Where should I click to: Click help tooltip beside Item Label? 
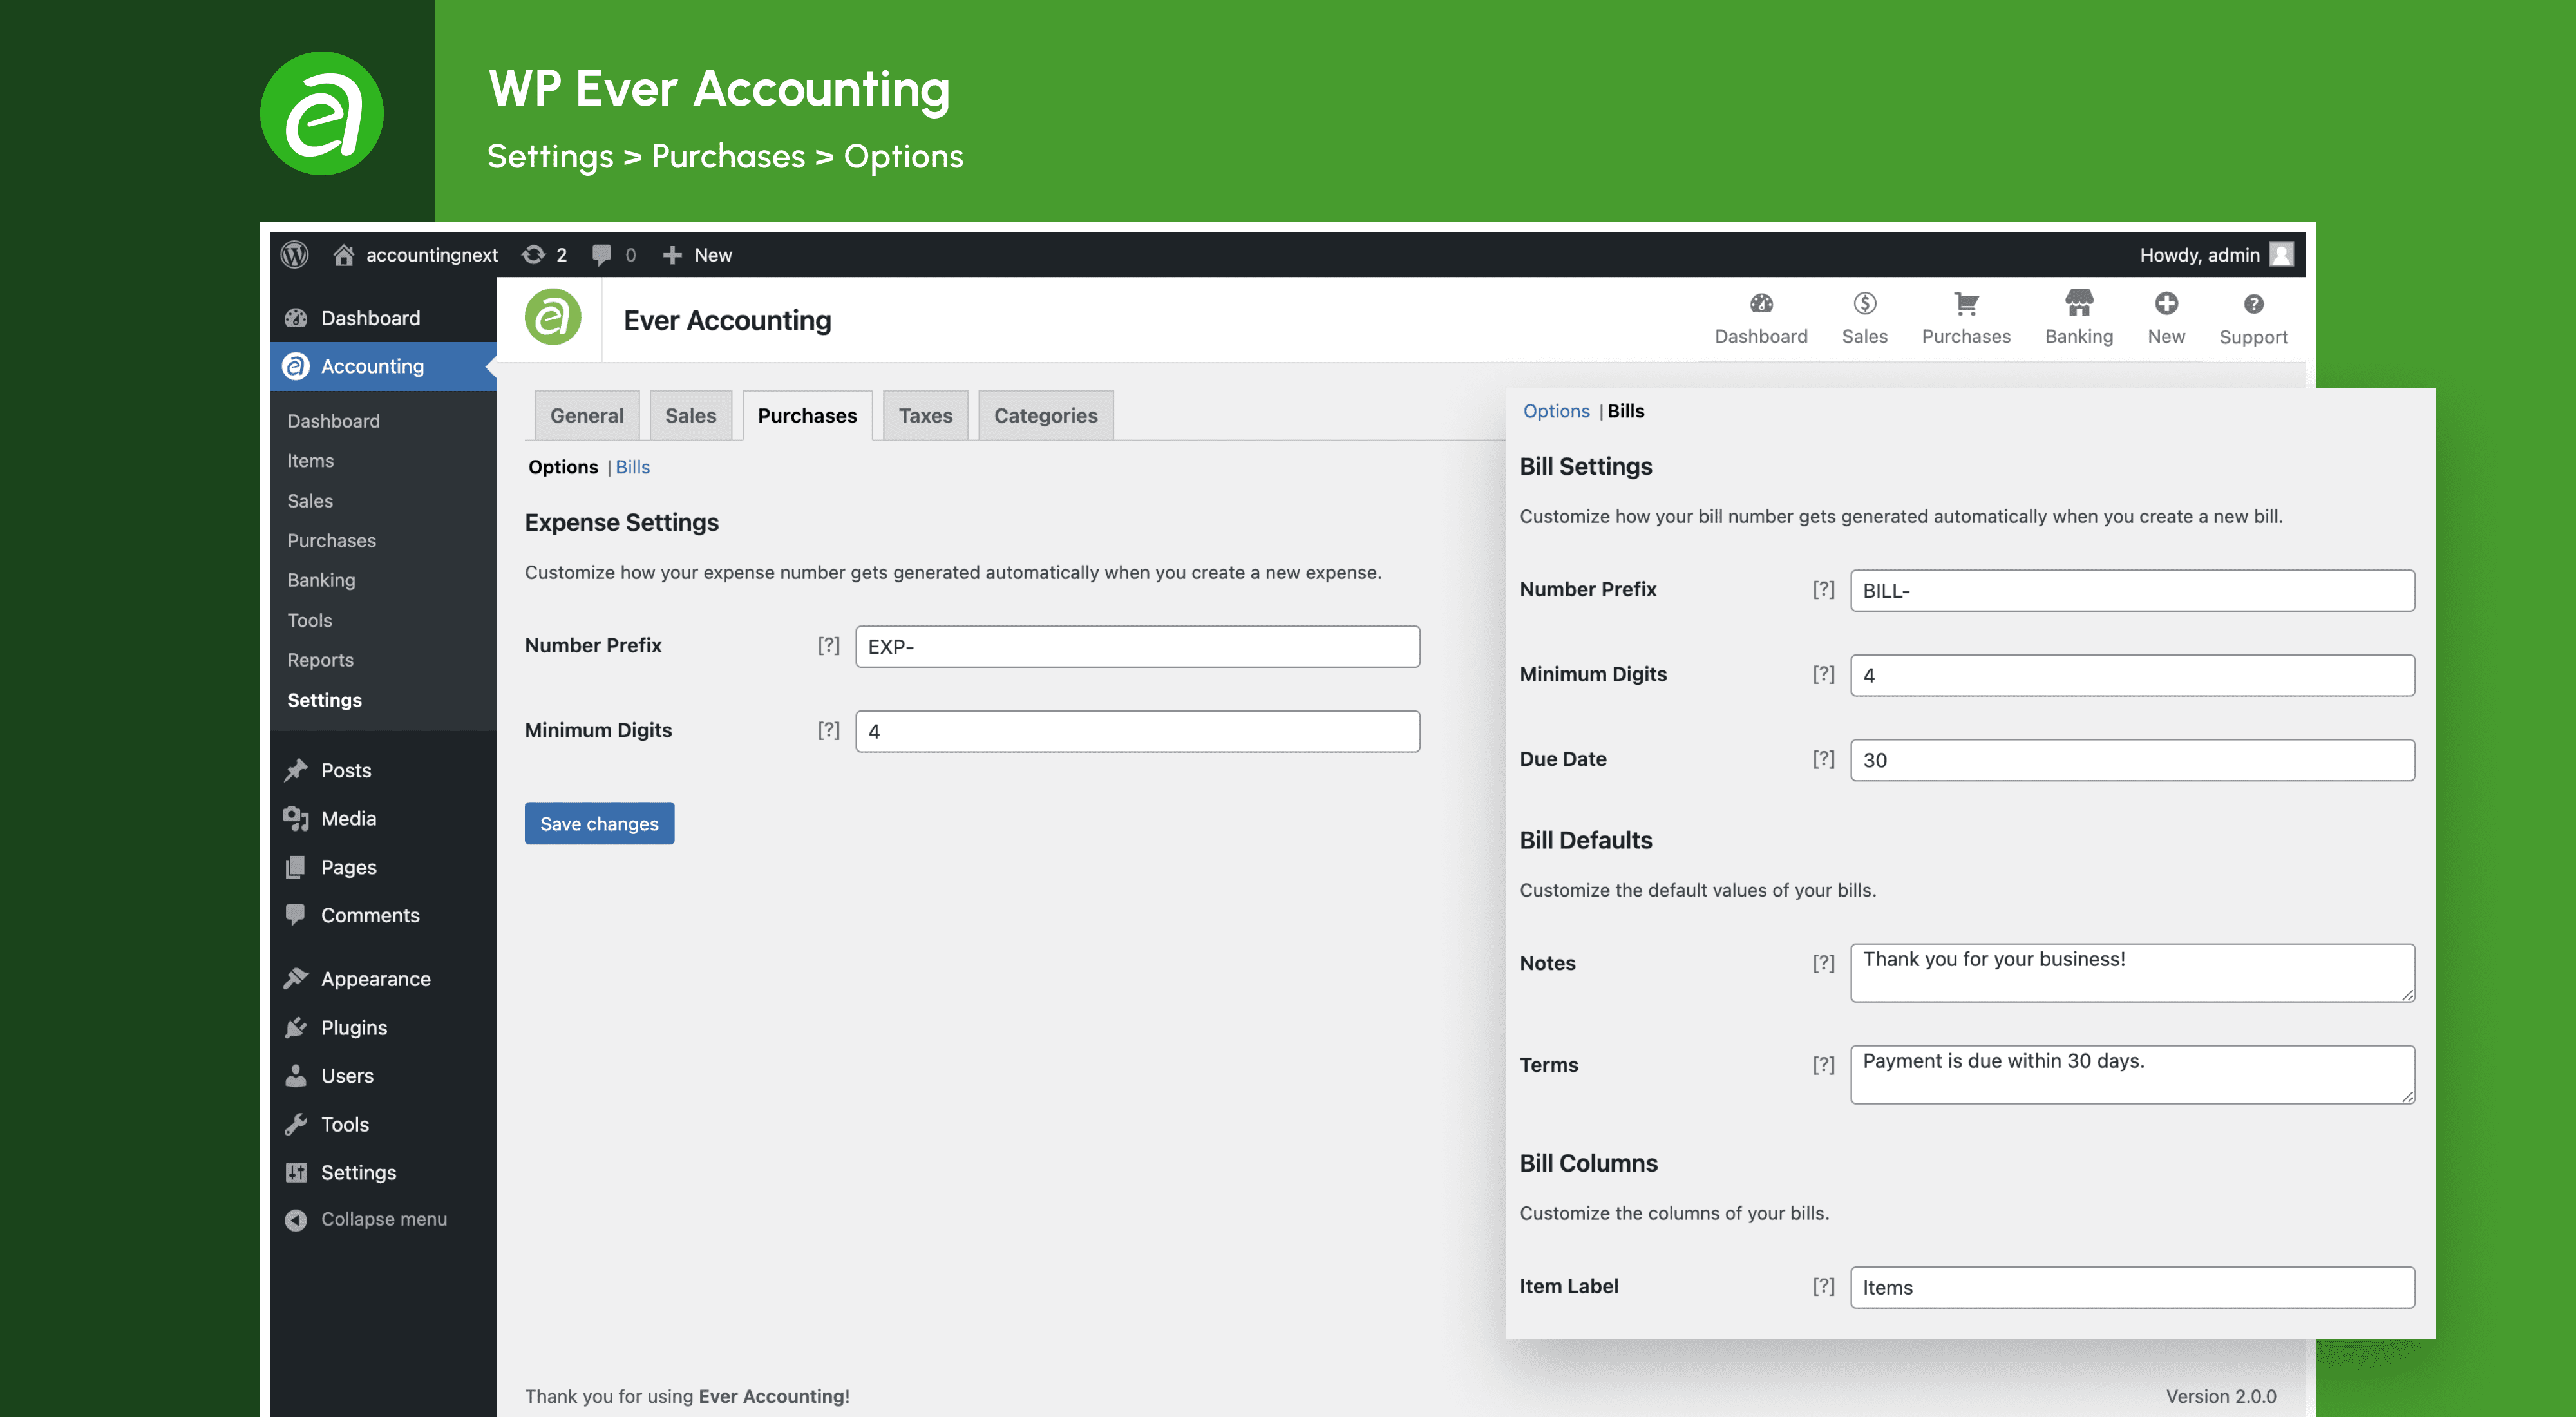click(1823, 1286)
